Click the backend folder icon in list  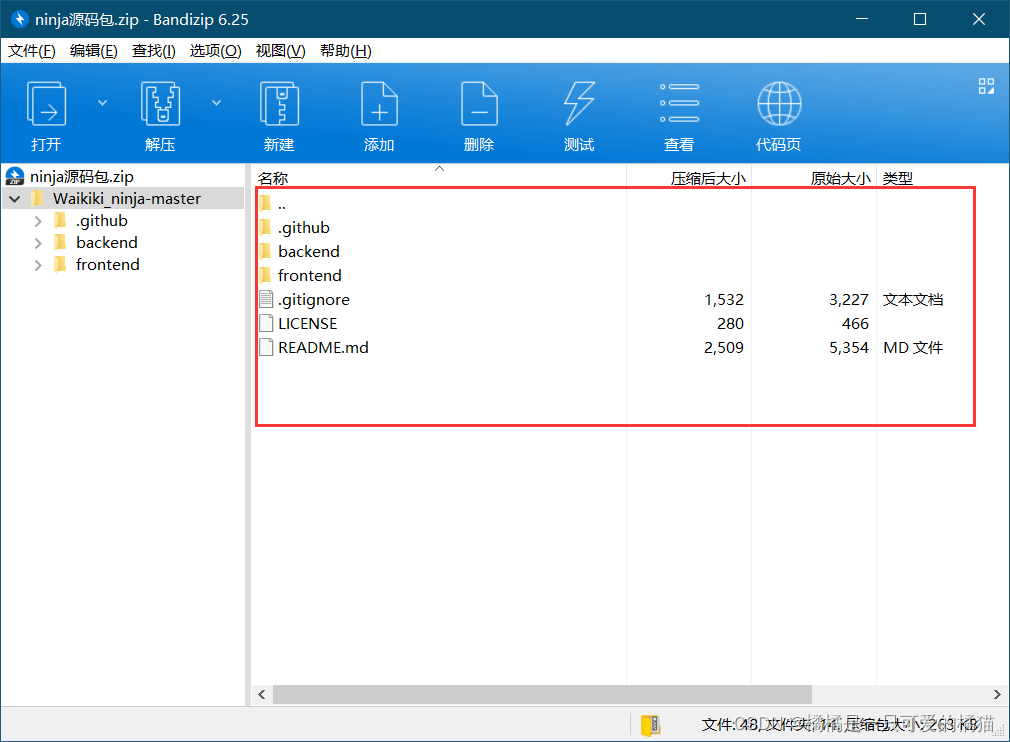tap(265, 251)
